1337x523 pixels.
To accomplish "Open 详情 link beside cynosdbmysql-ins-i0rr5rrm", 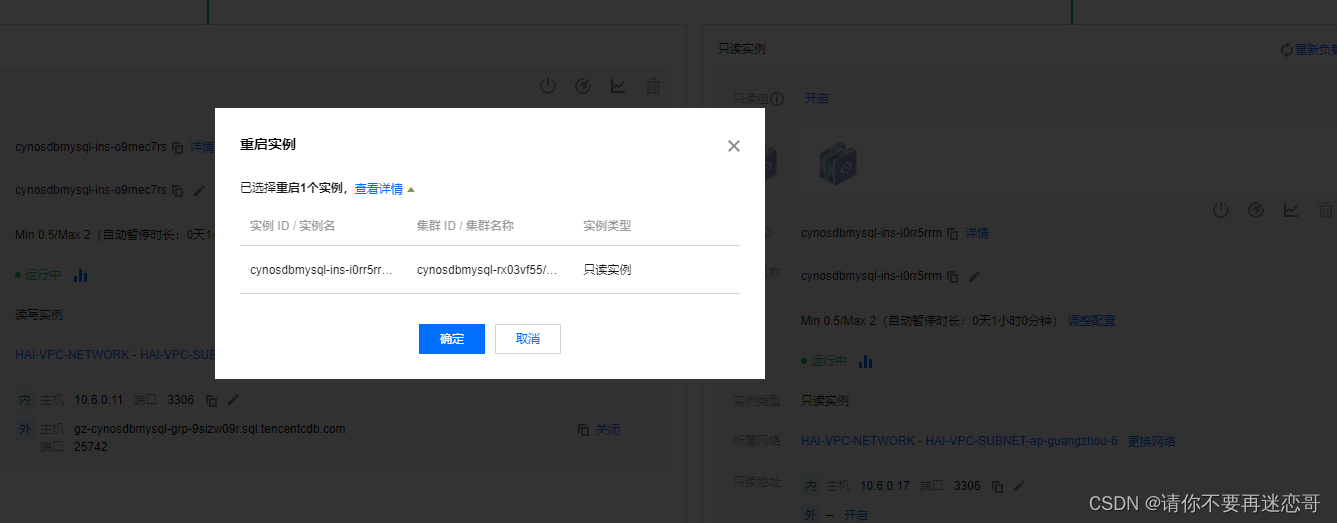I will tap(977, 233).
